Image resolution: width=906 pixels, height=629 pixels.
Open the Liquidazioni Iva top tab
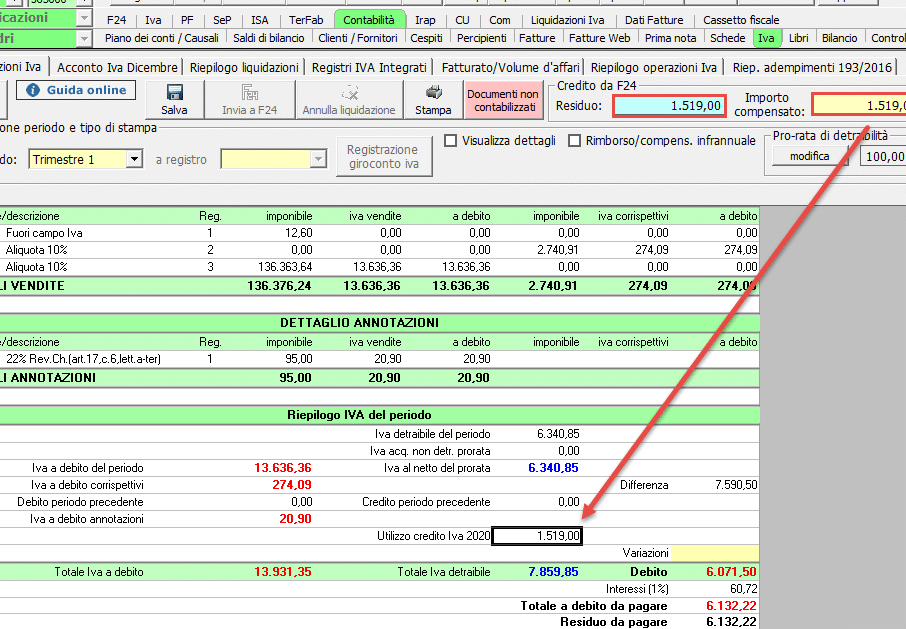[567, 20]
